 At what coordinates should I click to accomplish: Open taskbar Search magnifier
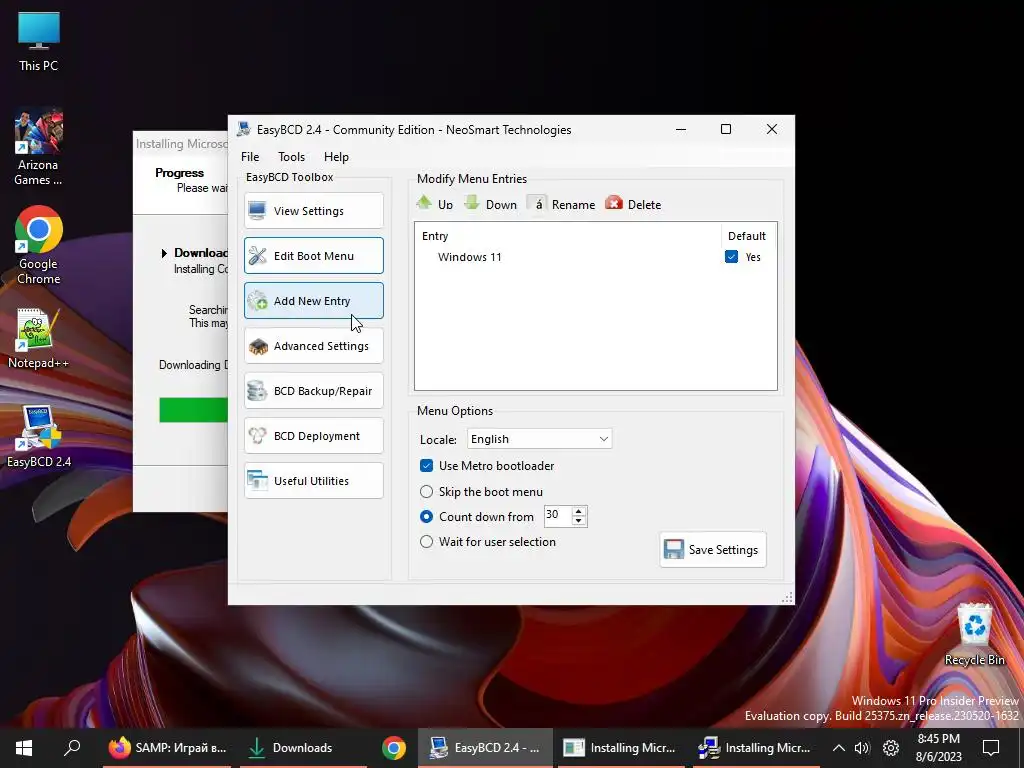point(72,748)
